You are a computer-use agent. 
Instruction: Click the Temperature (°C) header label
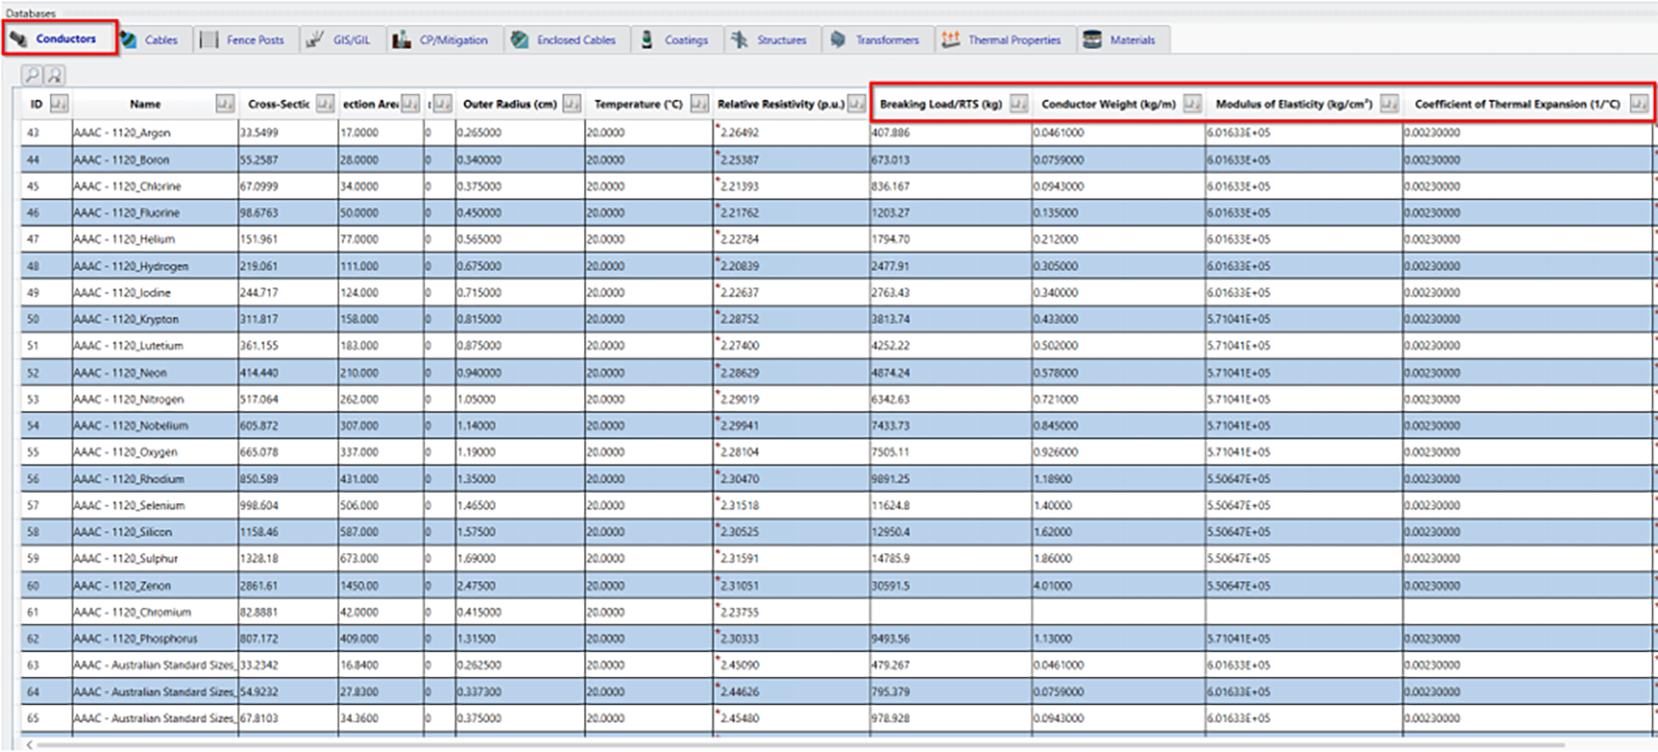(x=638, y=104)
